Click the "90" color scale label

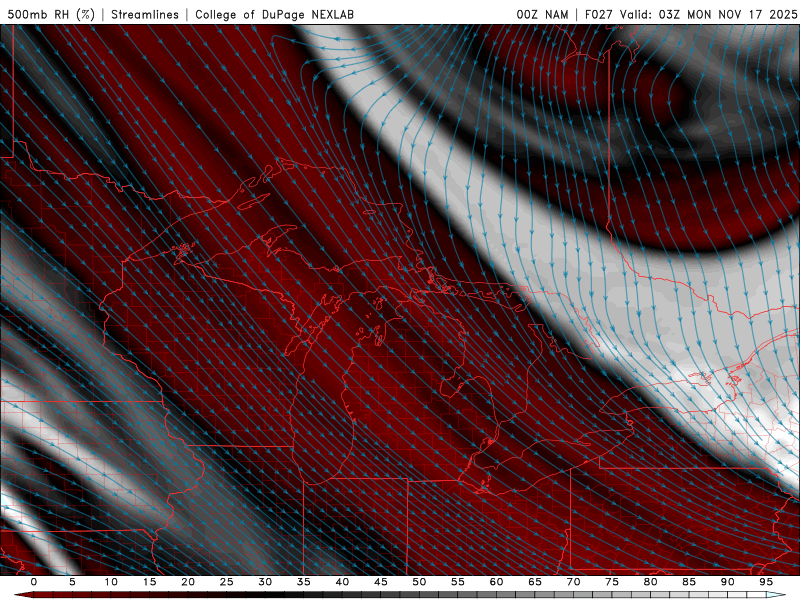tap(727, 582)
